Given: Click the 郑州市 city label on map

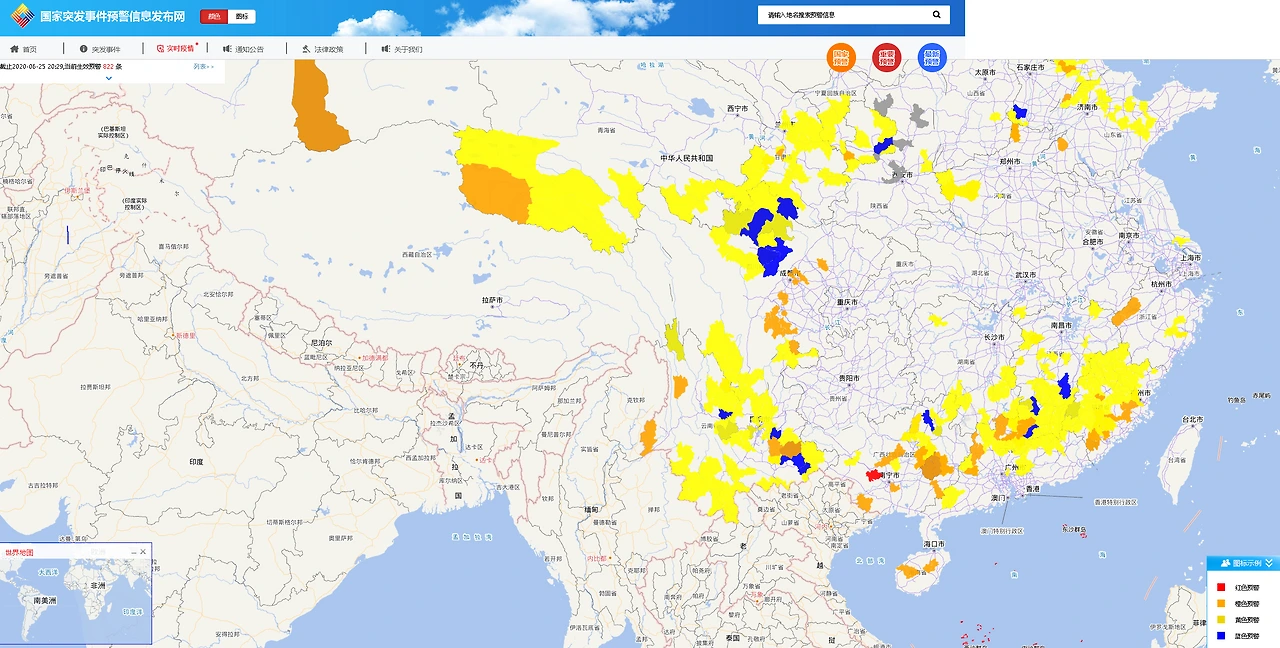Looking at the screenshot, I should coord(1010,161).
